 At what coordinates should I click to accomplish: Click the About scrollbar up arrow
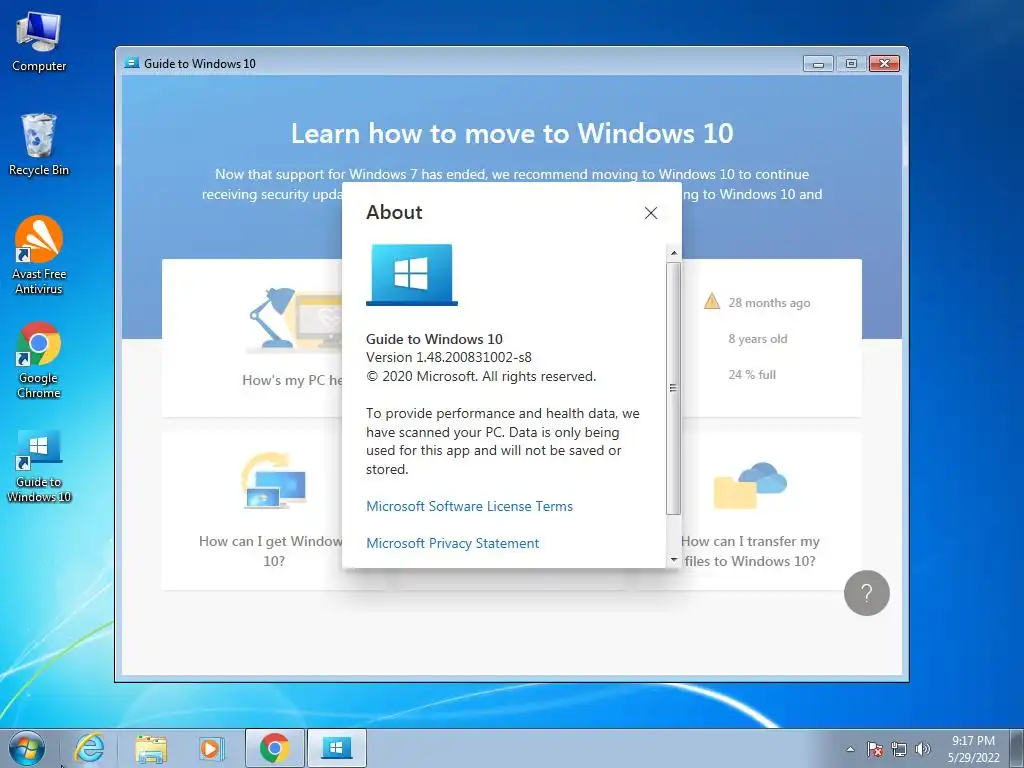[x=673, y=253]
